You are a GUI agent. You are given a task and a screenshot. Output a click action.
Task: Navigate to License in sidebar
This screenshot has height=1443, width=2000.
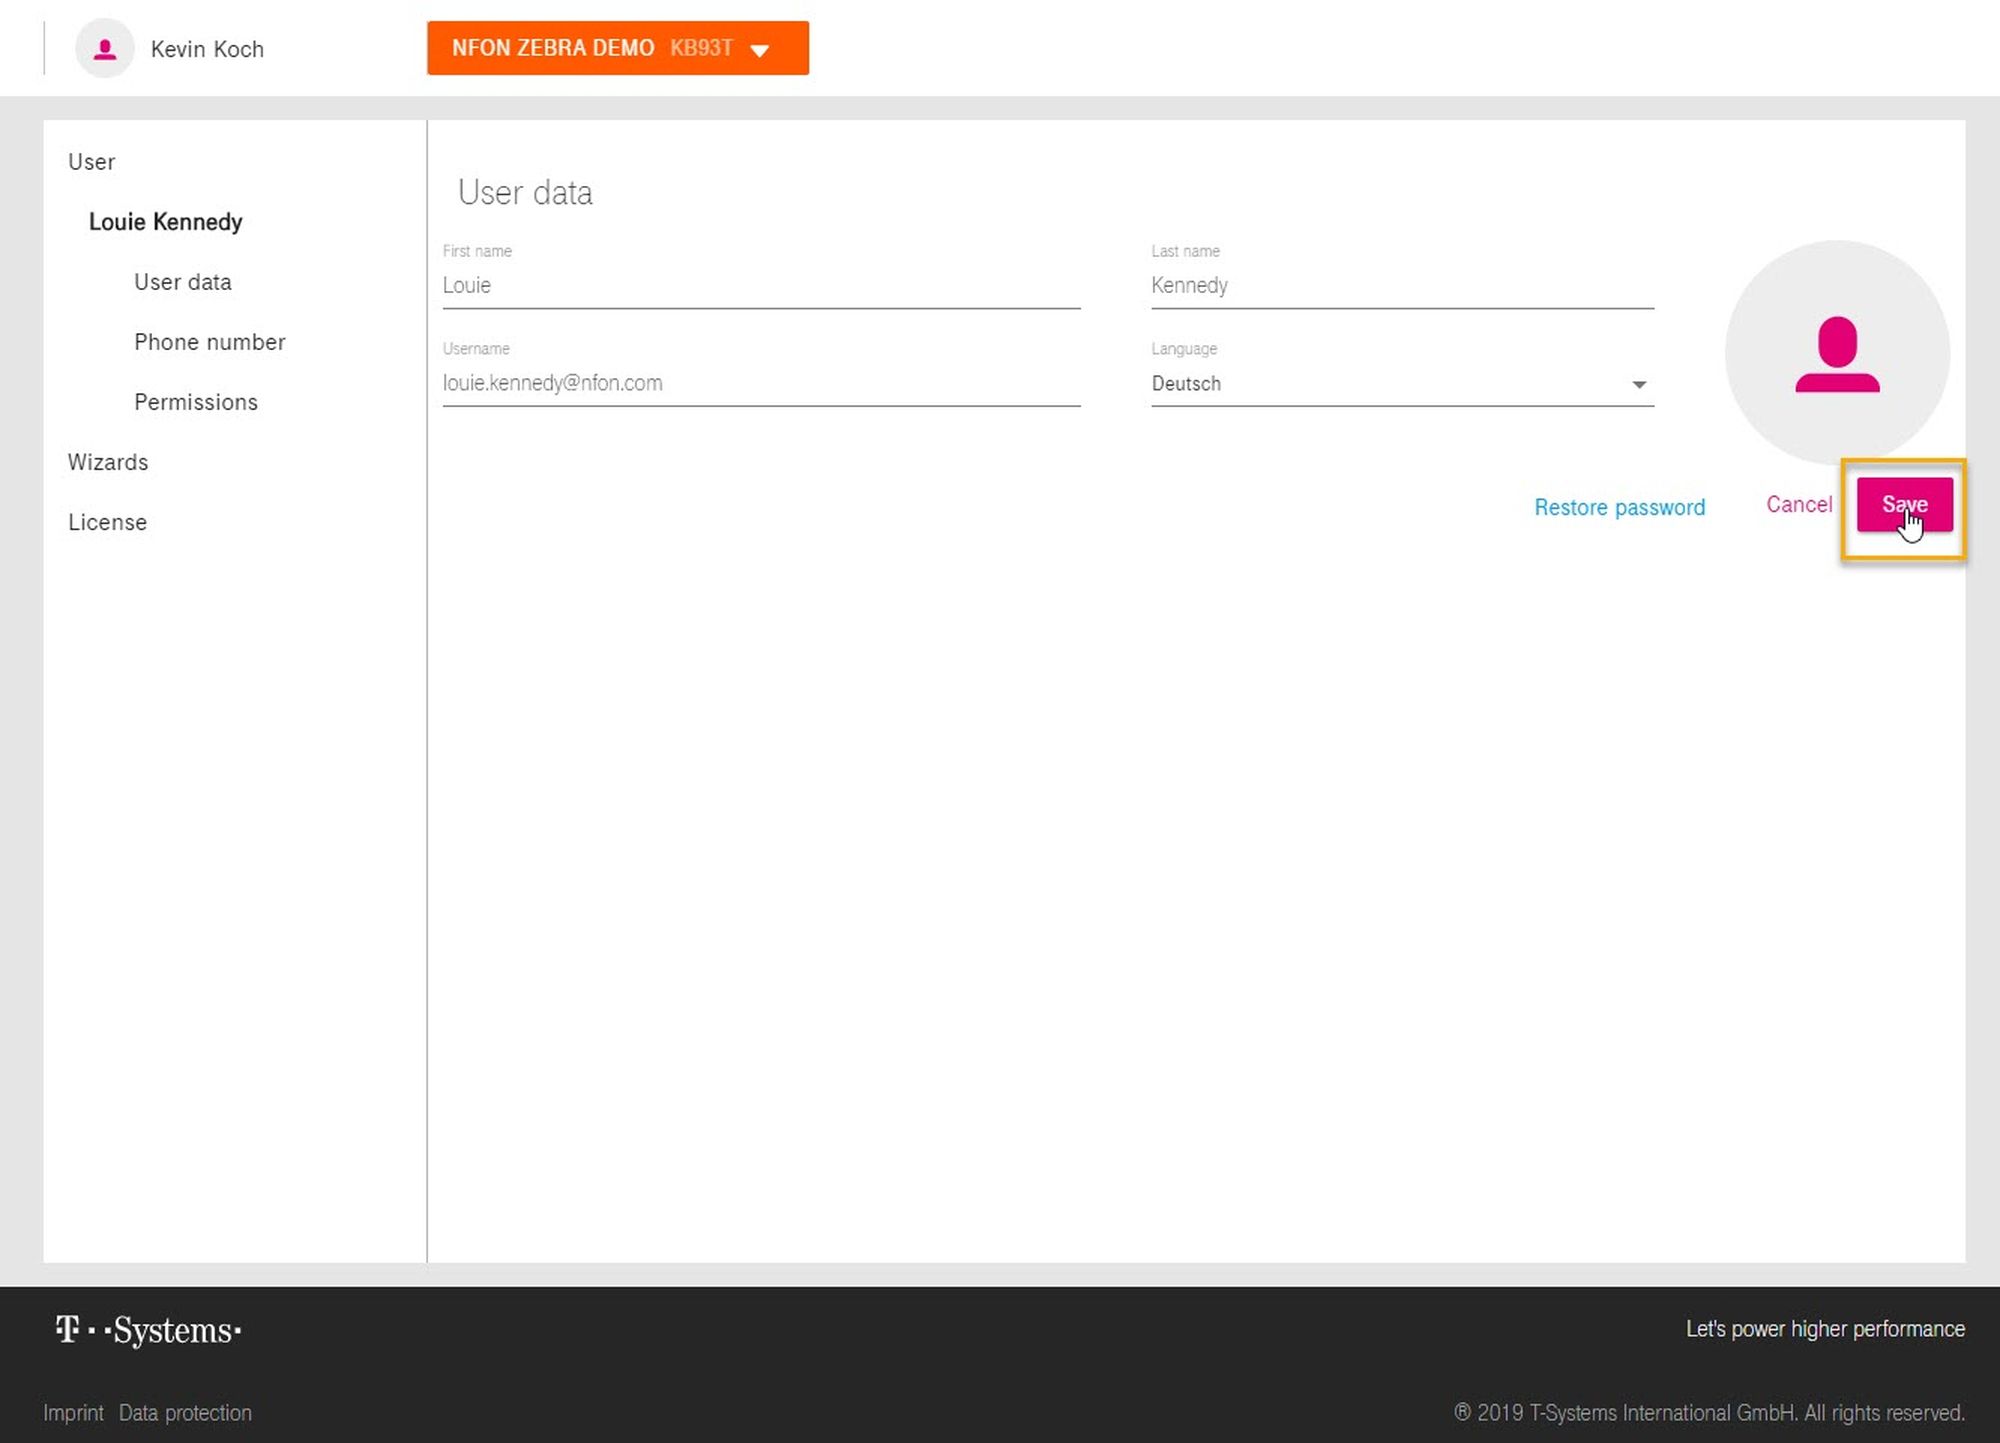(107, 522)
